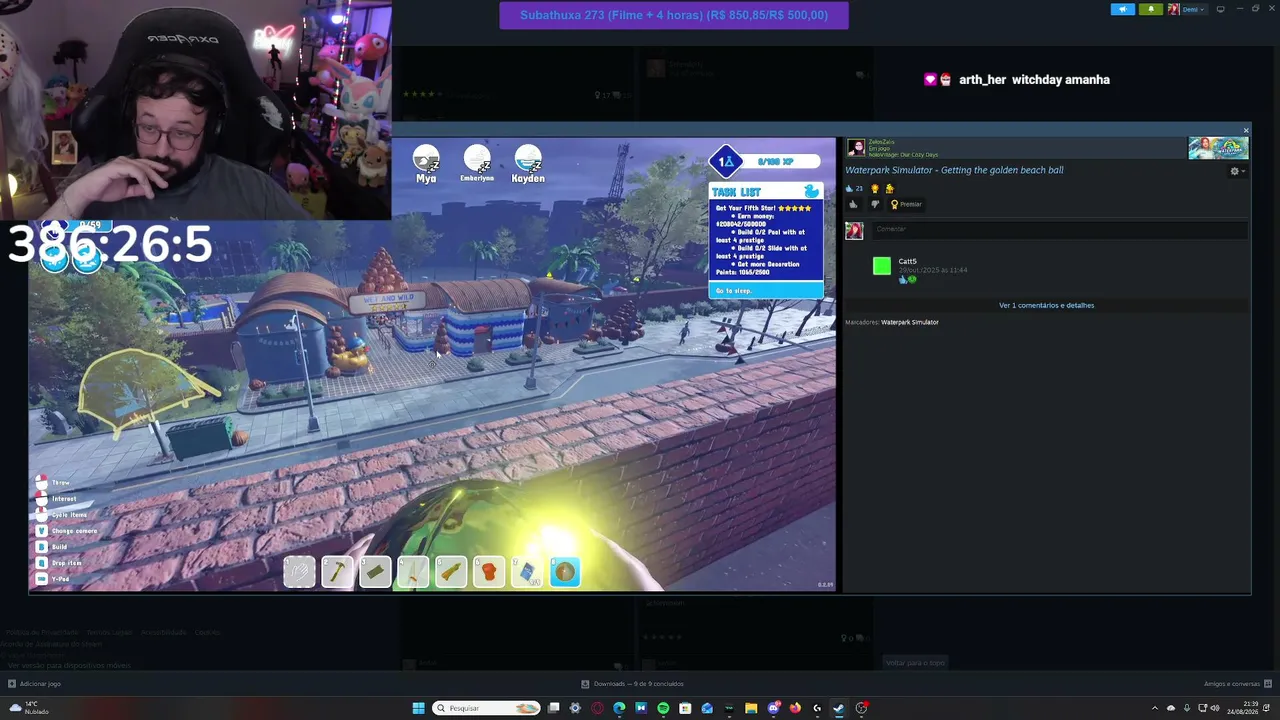The width and height of the screenshot is (1280, 720).
Task: Open commenter Catt5's profile name
Action: pyautogui.click(x=907, y=262)
